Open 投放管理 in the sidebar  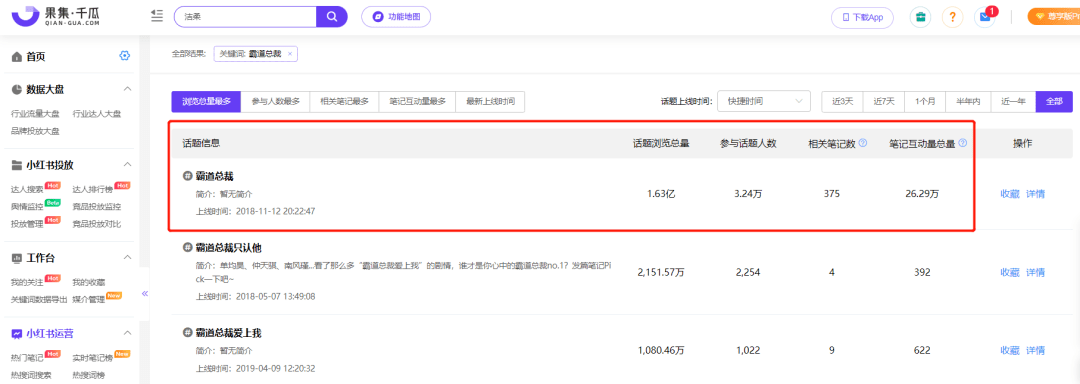[28, 223]
